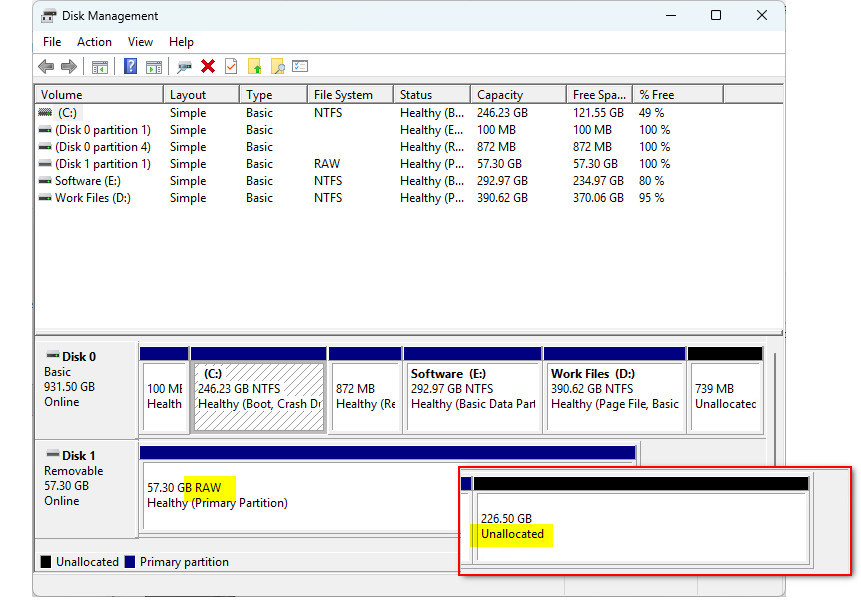This screenshot has height=602, width=861.
Task: Select the Disk 0 label panel
Action: coord(86,389)
